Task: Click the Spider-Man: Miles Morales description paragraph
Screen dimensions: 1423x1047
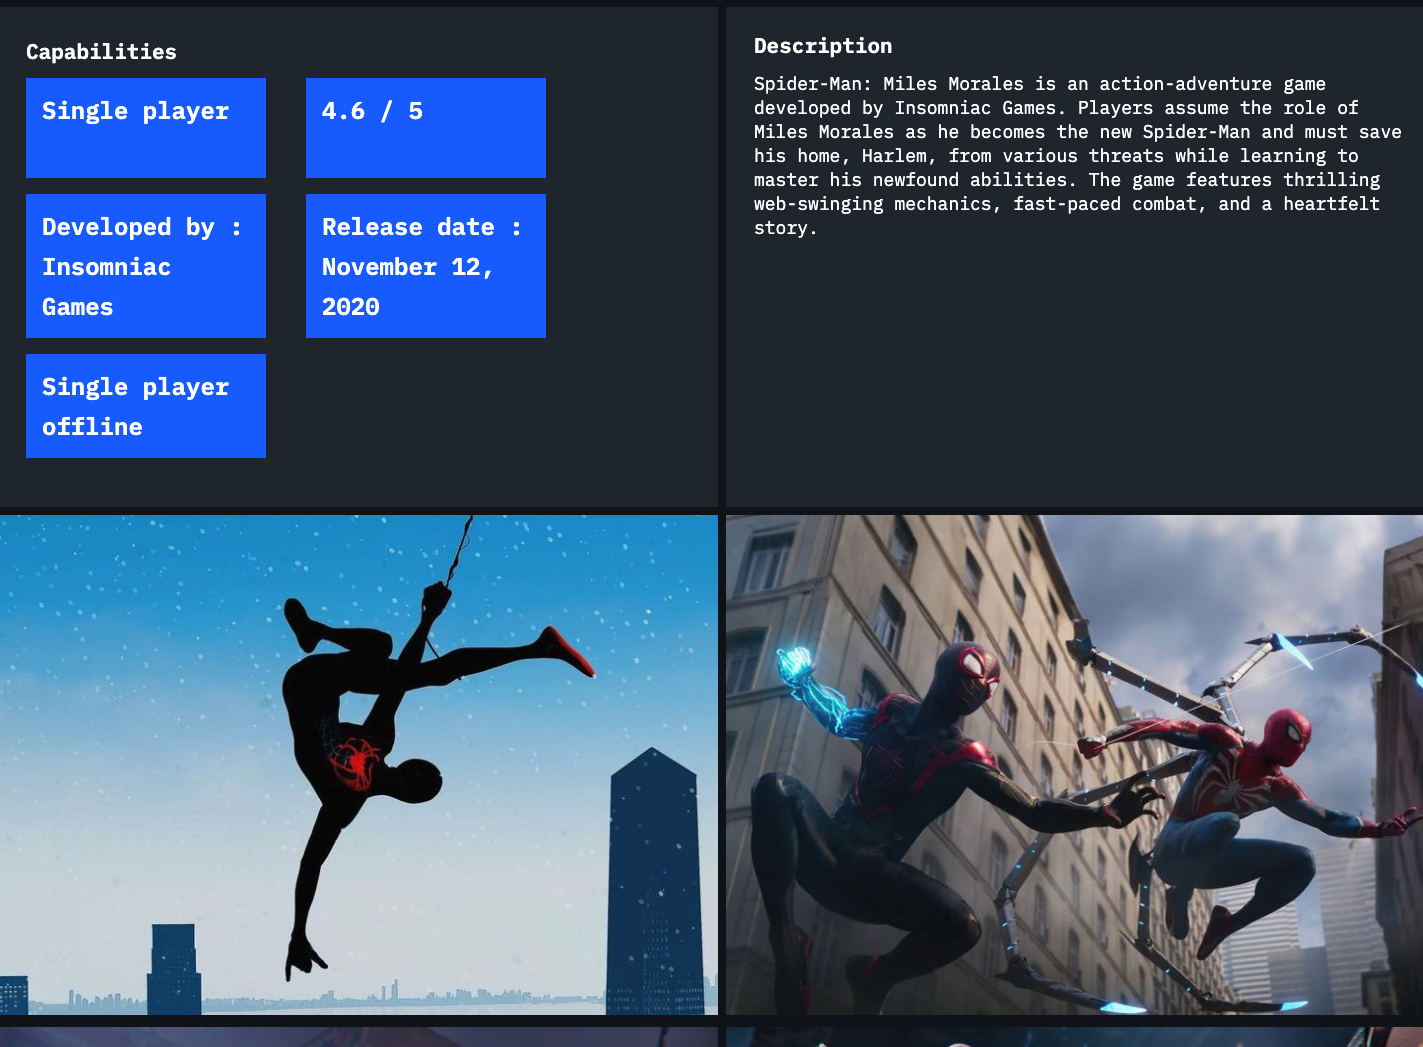Action: [x=1078, y=156]
